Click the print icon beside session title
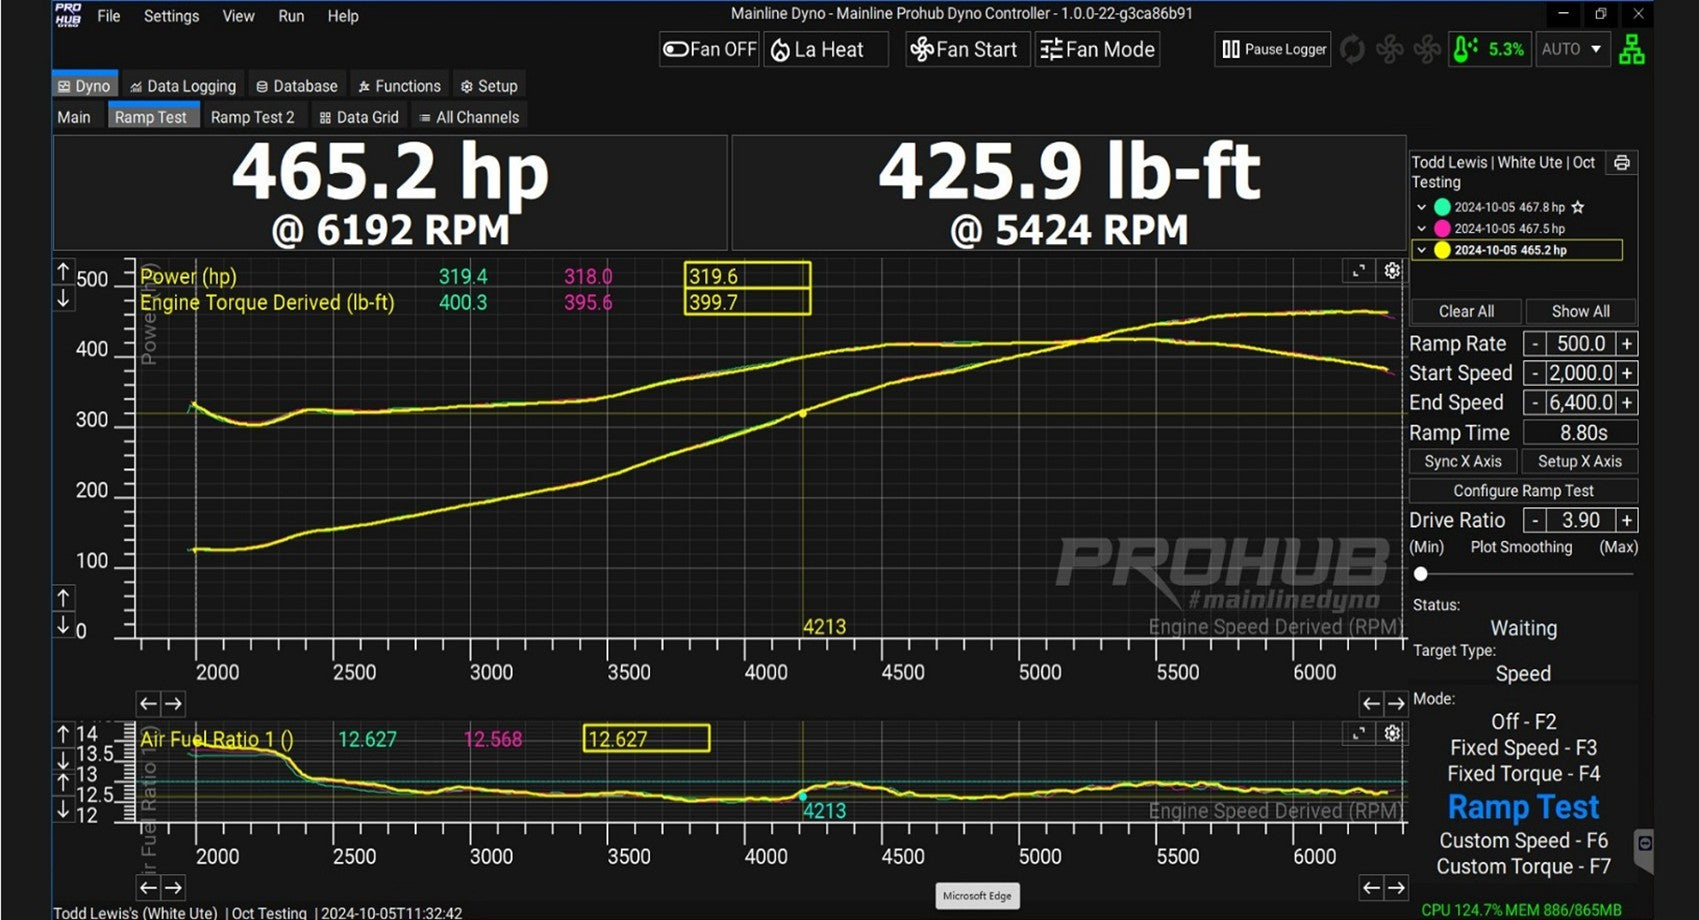The image size is (1699, 920). click(1621, 163)
